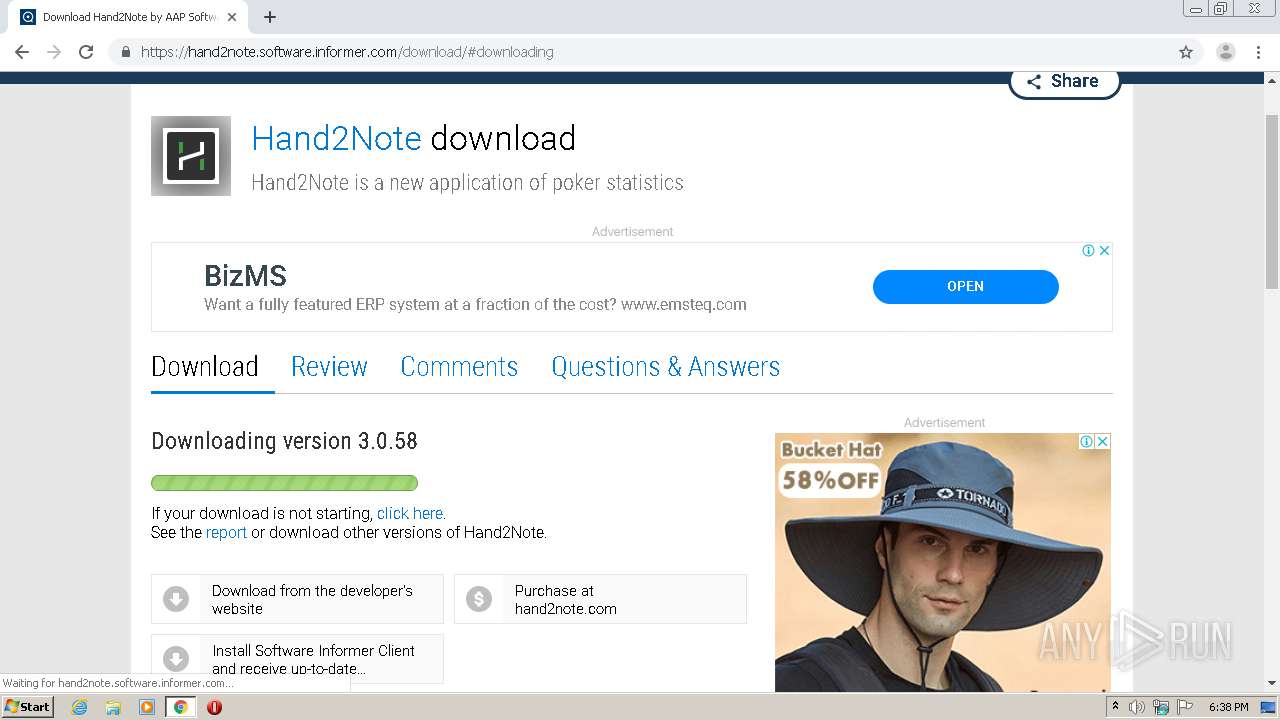Click the developer download arrow icon
The image size is (1280, 720).
point(176,599)
